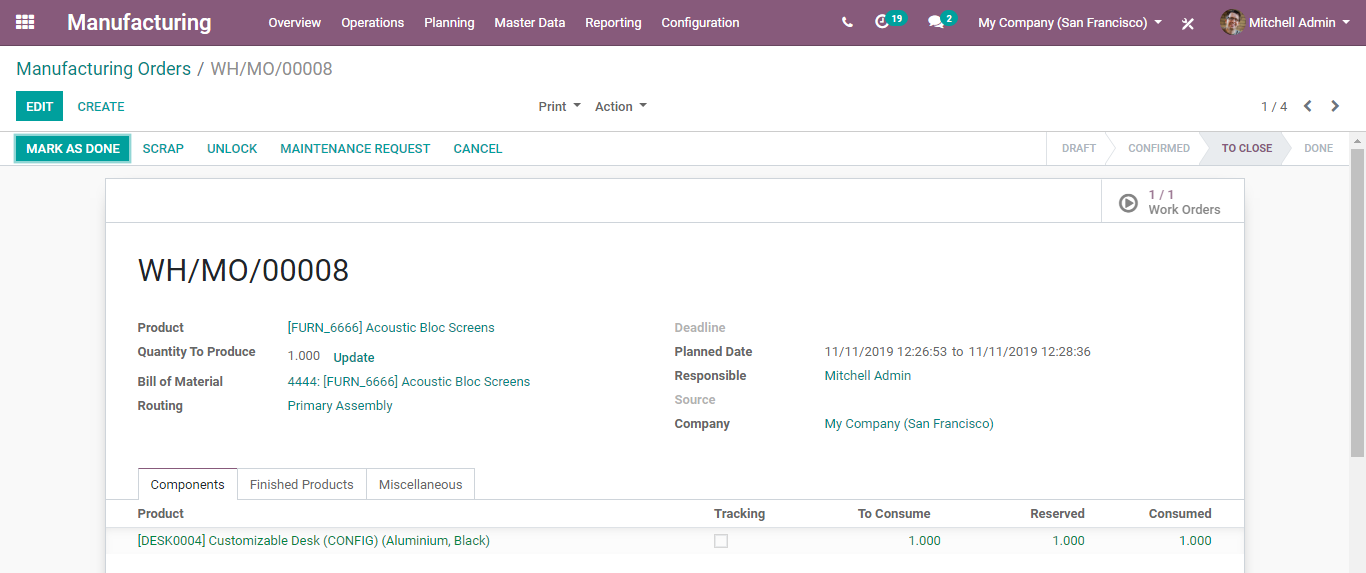Click the WH/MO/00008 record title
Viewport: 1366px width, 573px height.
(243, 271)
